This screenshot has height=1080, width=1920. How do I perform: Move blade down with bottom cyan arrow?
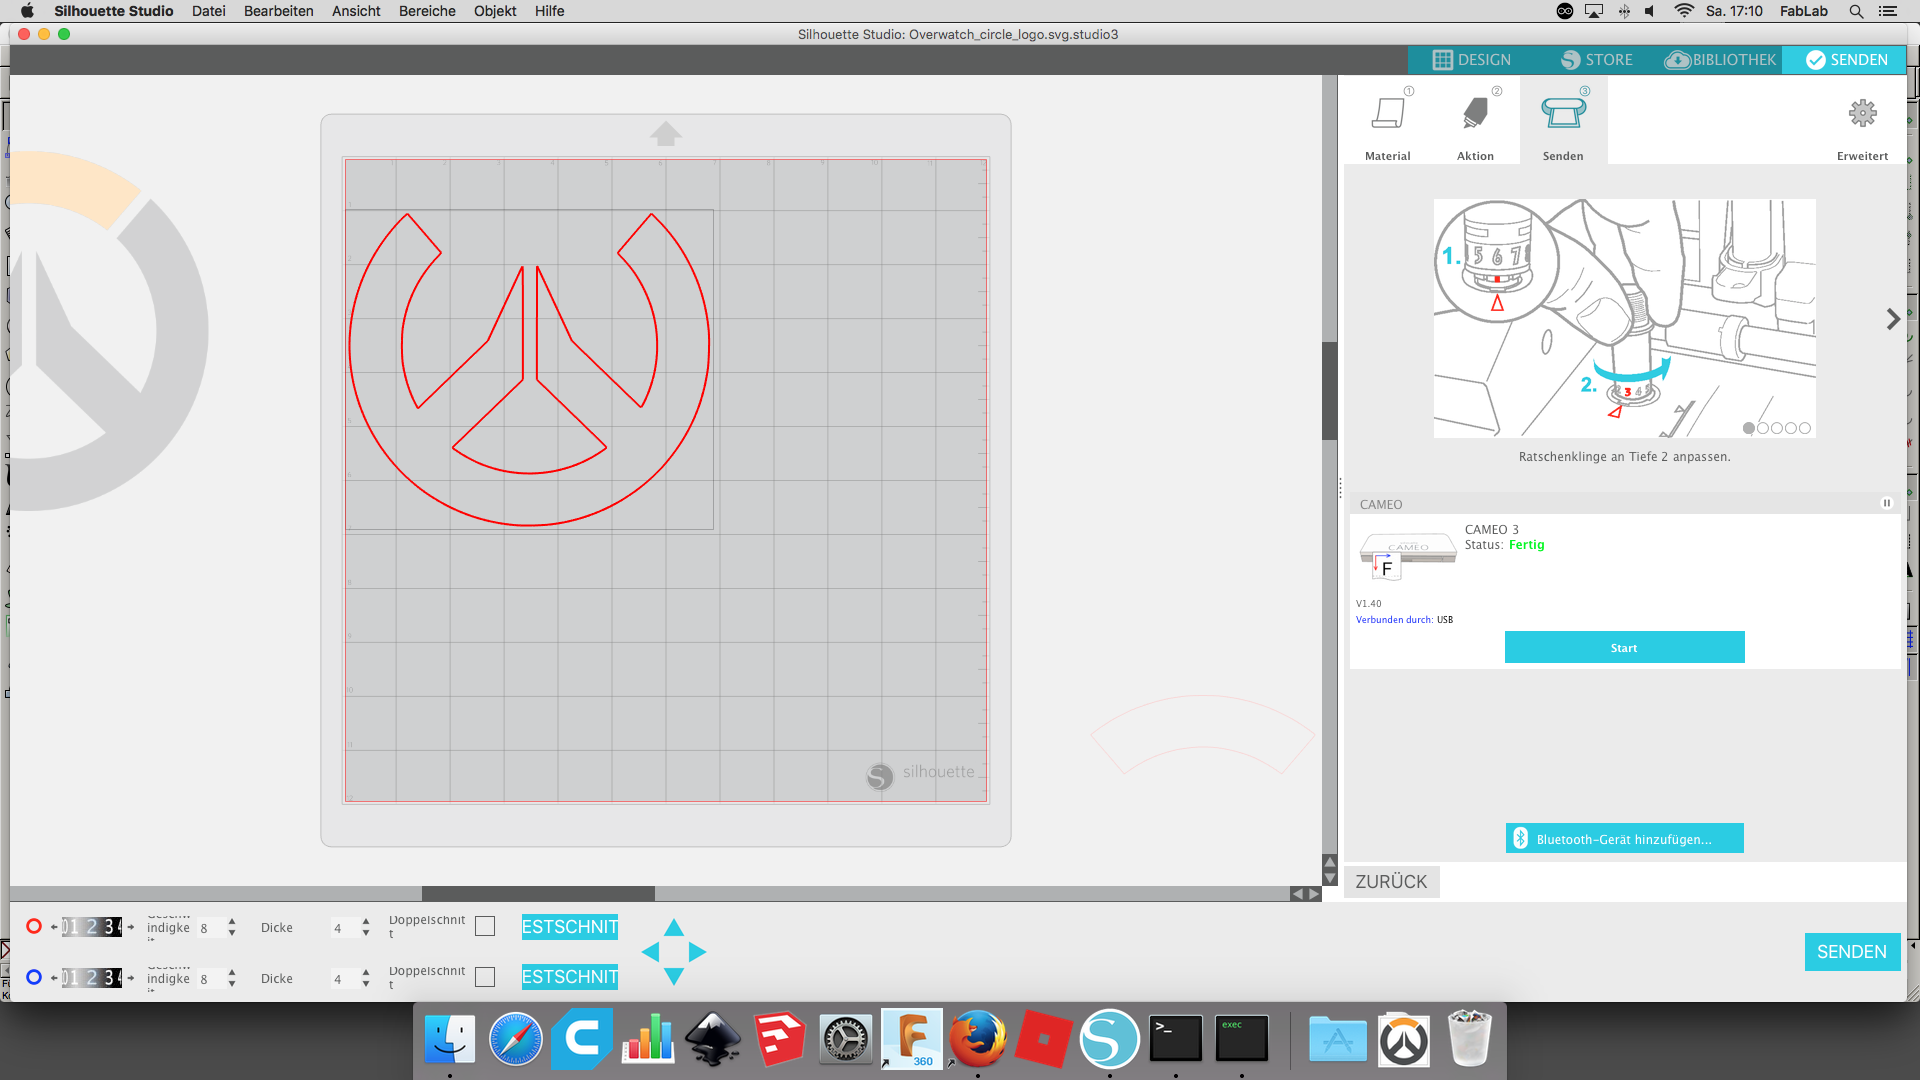(x=674, y=976)
